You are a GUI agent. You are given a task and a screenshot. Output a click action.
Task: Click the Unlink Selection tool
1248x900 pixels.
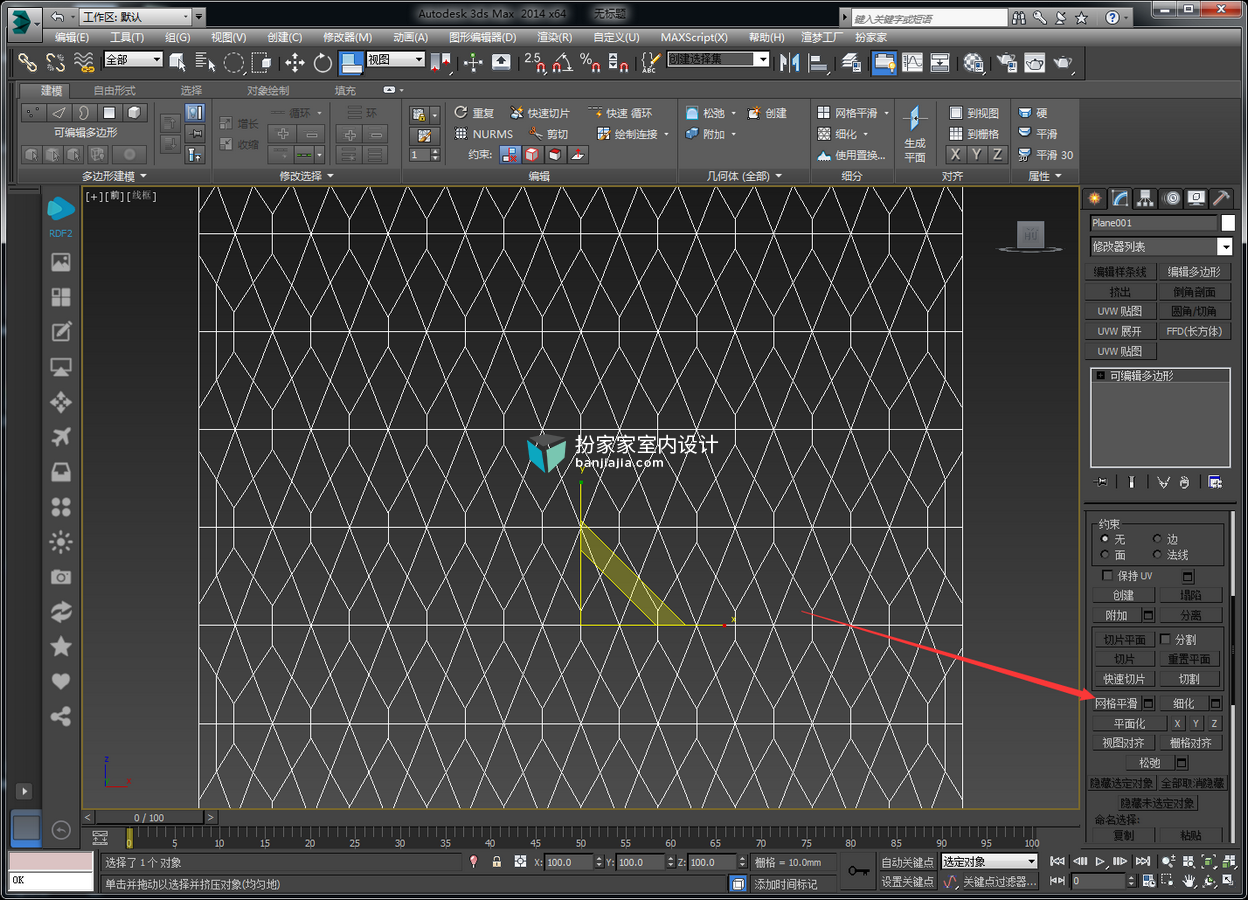[55, 62]
